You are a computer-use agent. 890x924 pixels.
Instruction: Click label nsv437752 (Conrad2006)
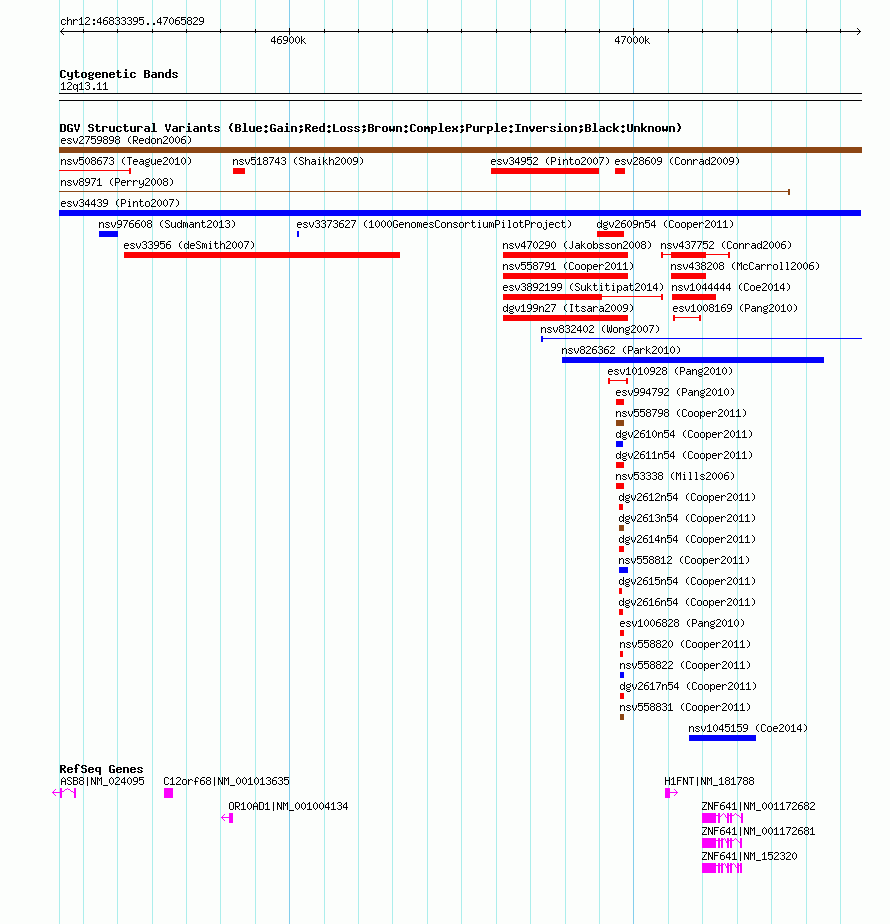click(726, 245)
